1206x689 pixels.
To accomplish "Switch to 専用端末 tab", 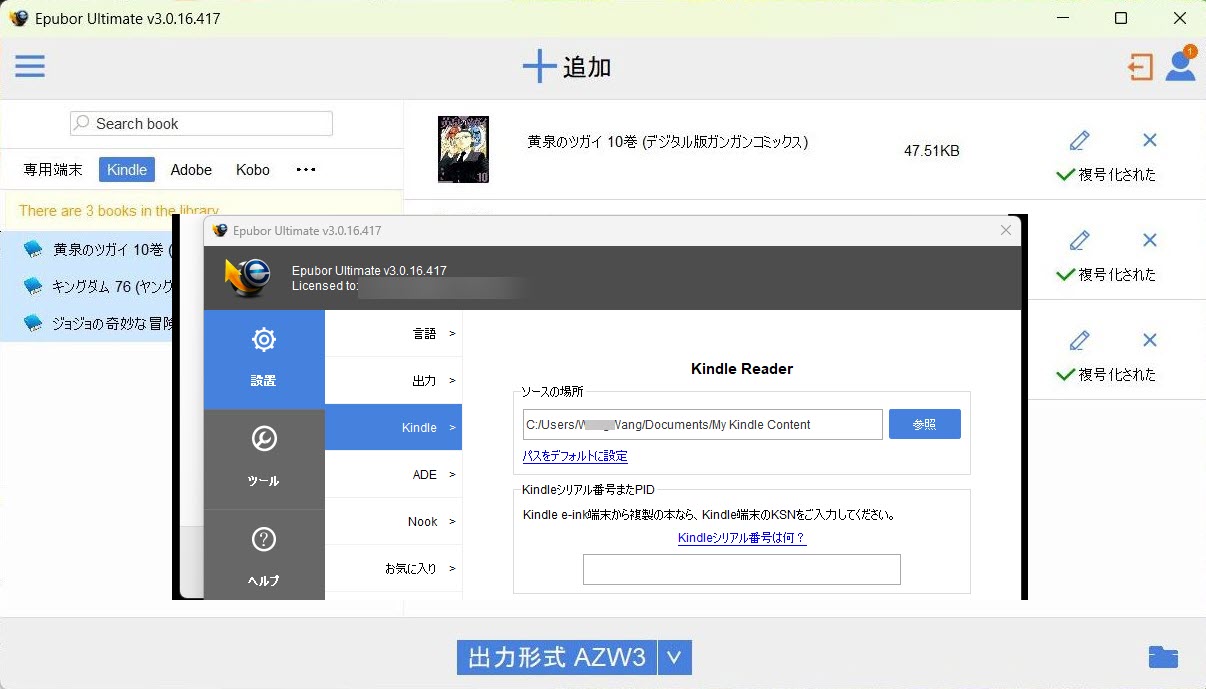I will (x=53, y=170).
